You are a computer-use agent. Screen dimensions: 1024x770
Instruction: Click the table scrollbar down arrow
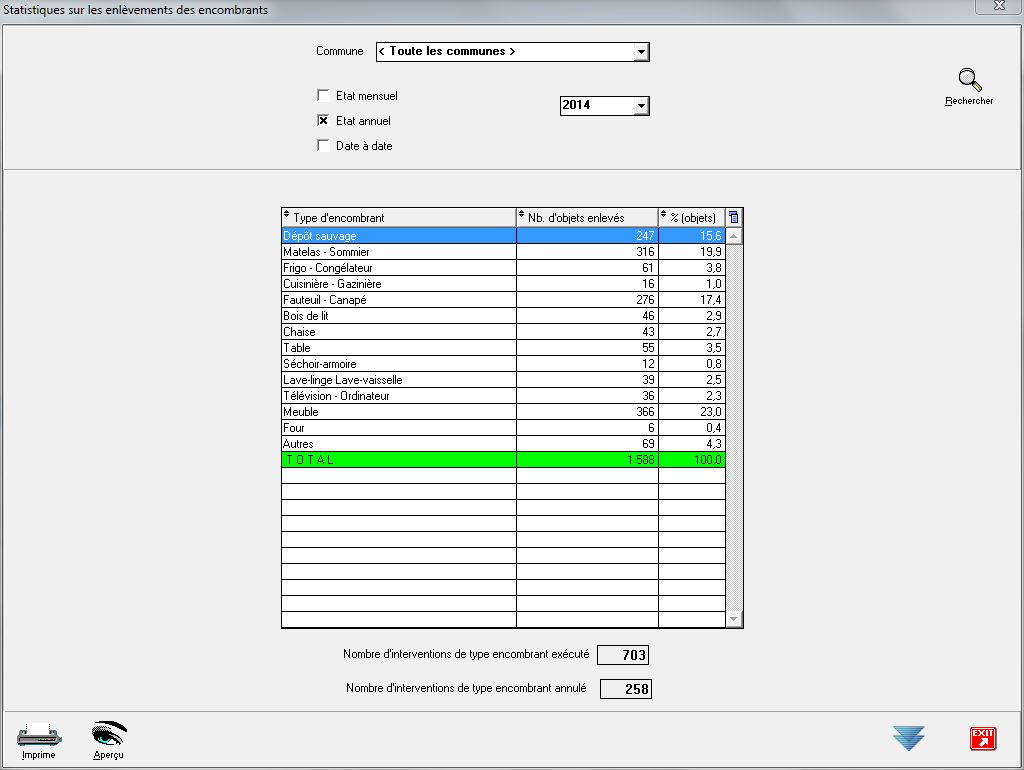coord(734,620)
